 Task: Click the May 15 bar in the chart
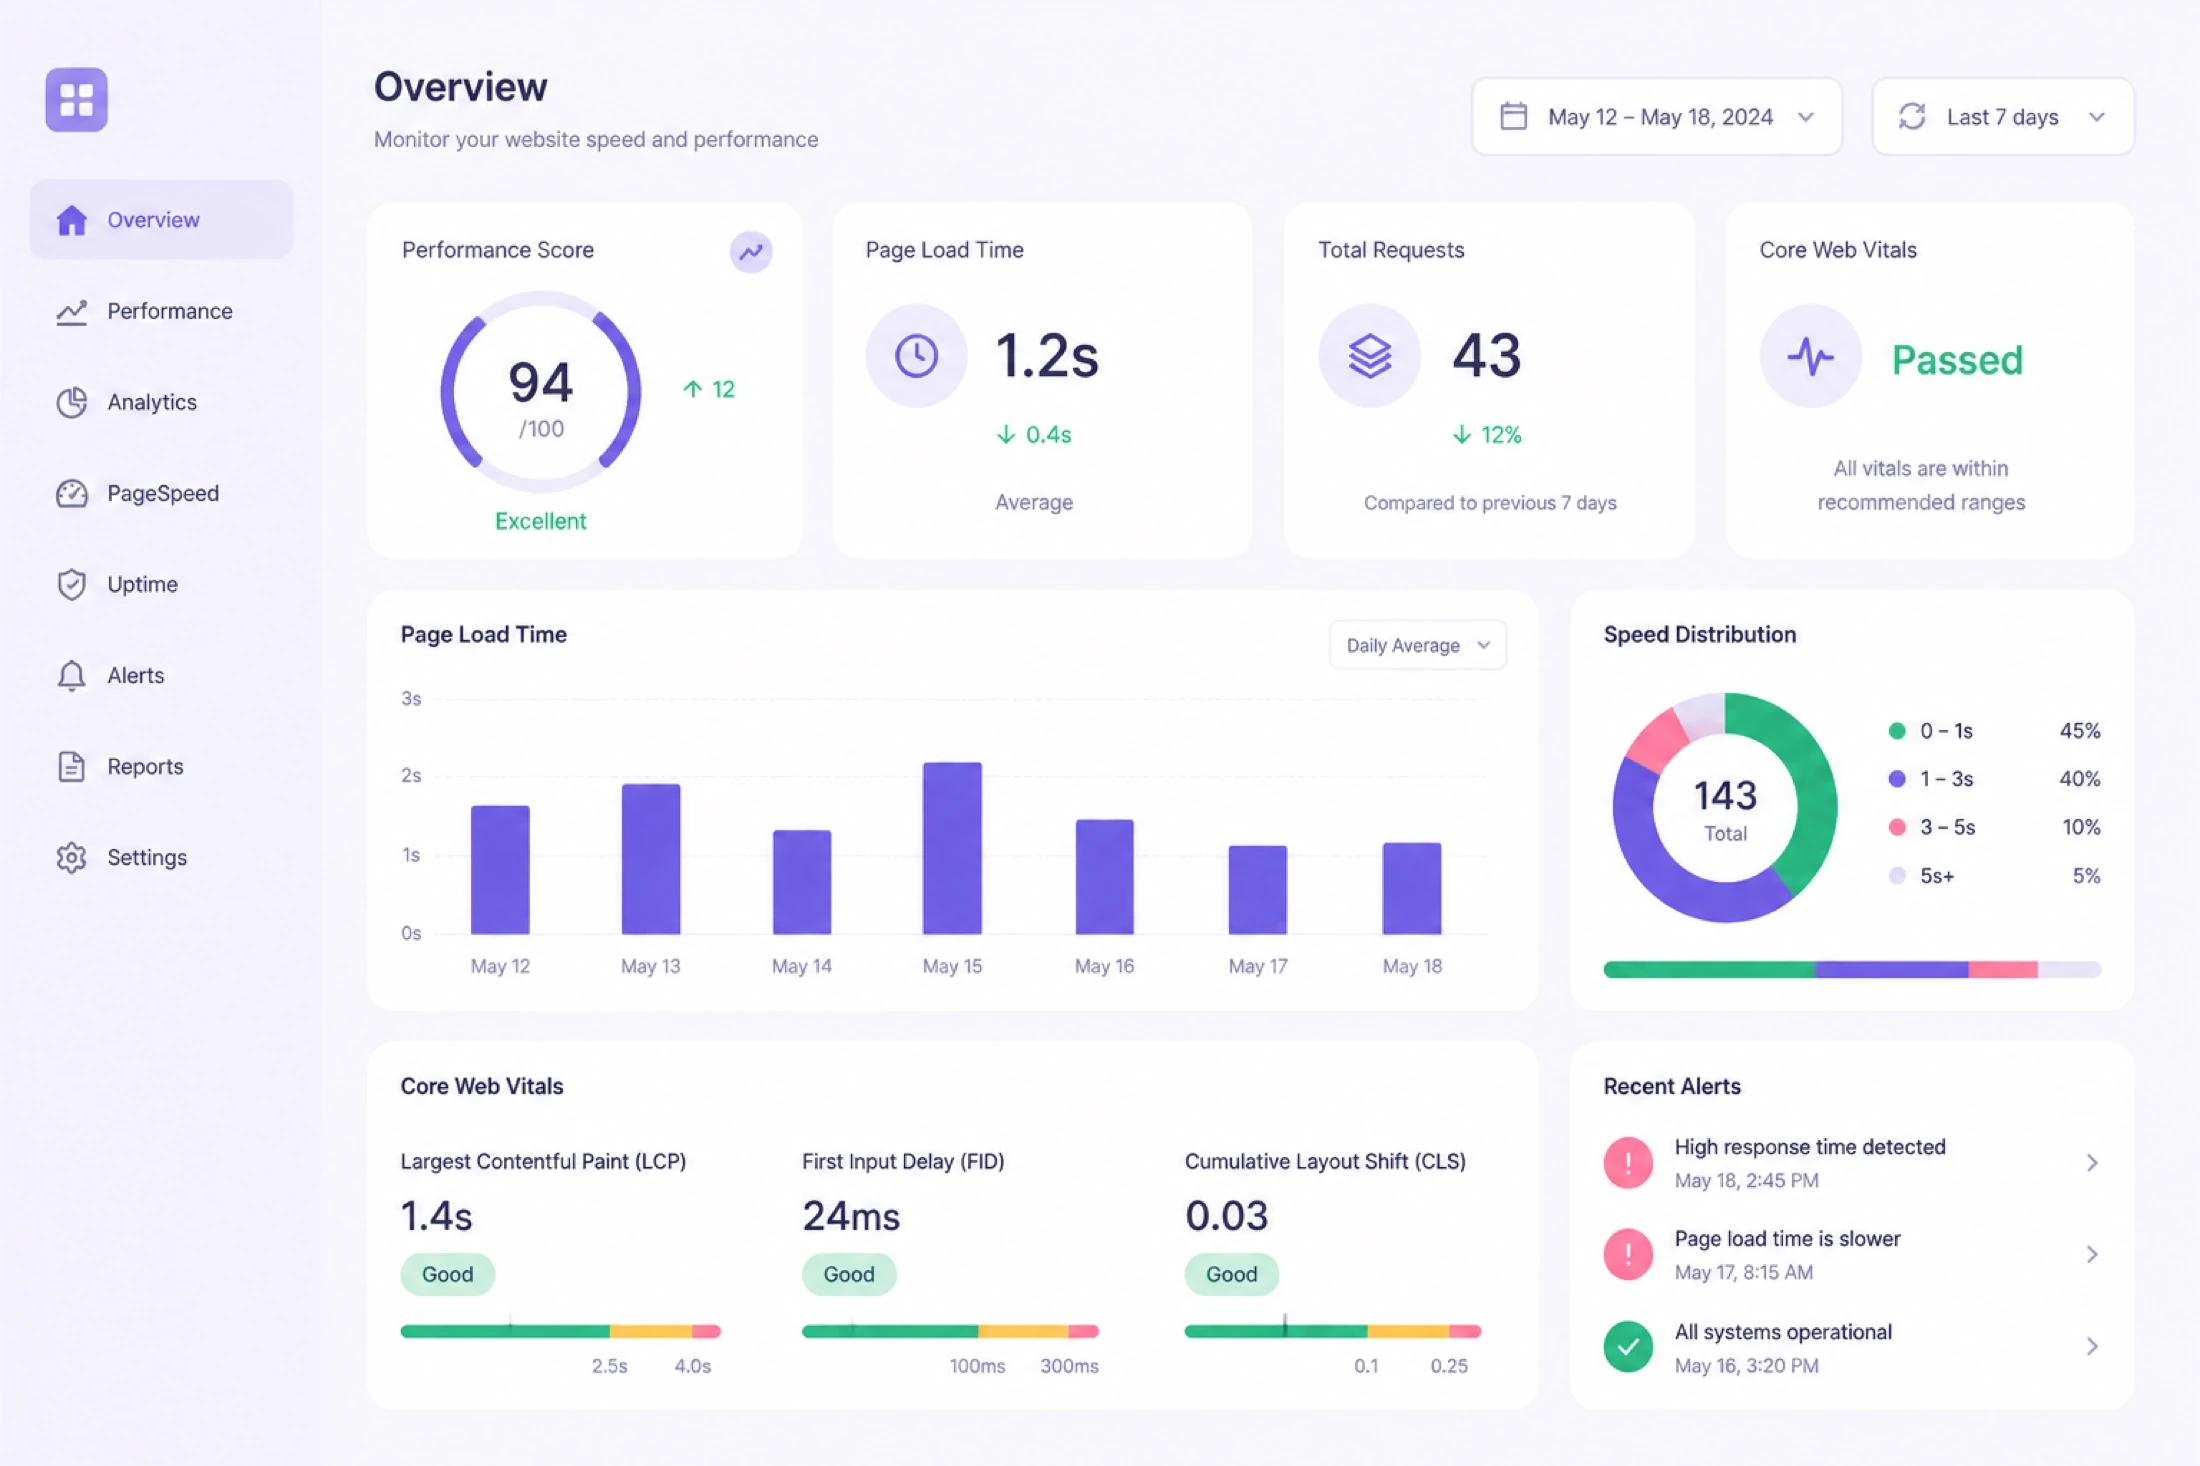coord(952,848)
